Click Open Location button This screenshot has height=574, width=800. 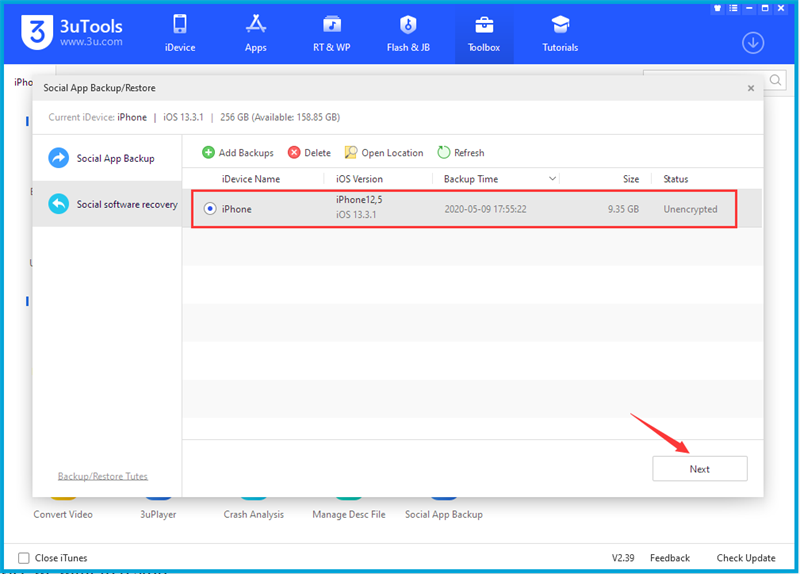[x=384, y=153]
